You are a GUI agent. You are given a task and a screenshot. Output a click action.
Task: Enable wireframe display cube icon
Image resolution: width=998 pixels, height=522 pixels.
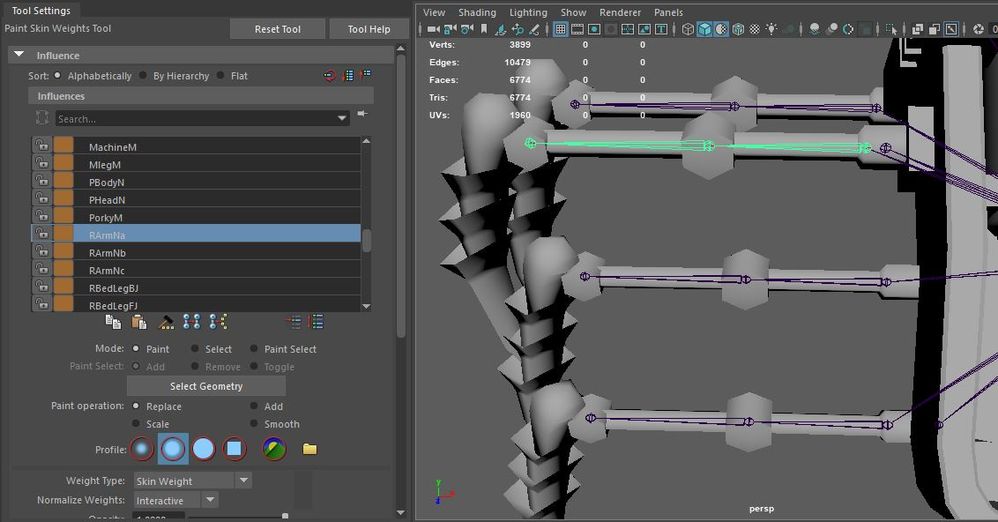coord(688,29)
